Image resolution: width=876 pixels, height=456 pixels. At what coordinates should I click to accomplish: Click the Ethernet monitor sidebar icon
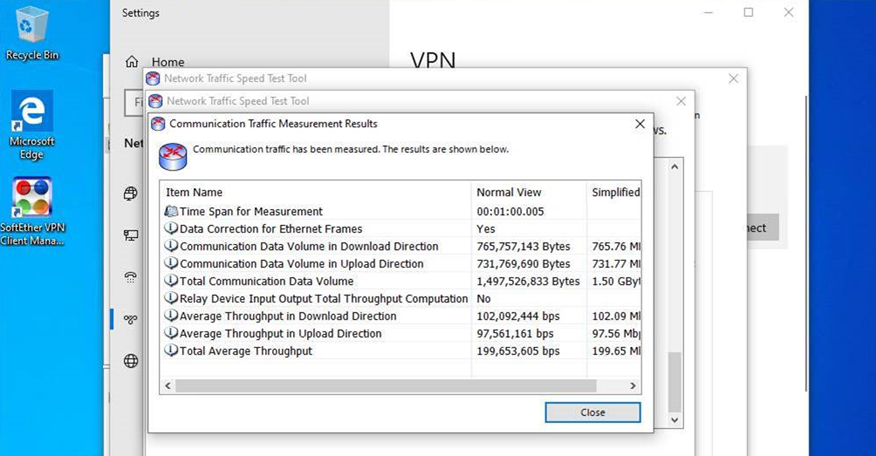click(x=131, y=235)
